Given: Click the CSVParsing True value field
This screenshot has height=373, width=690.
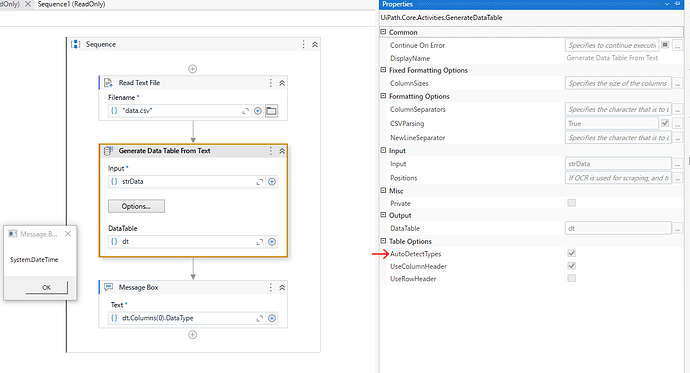Looking at the screenshot, I should (x=612, y=124).
